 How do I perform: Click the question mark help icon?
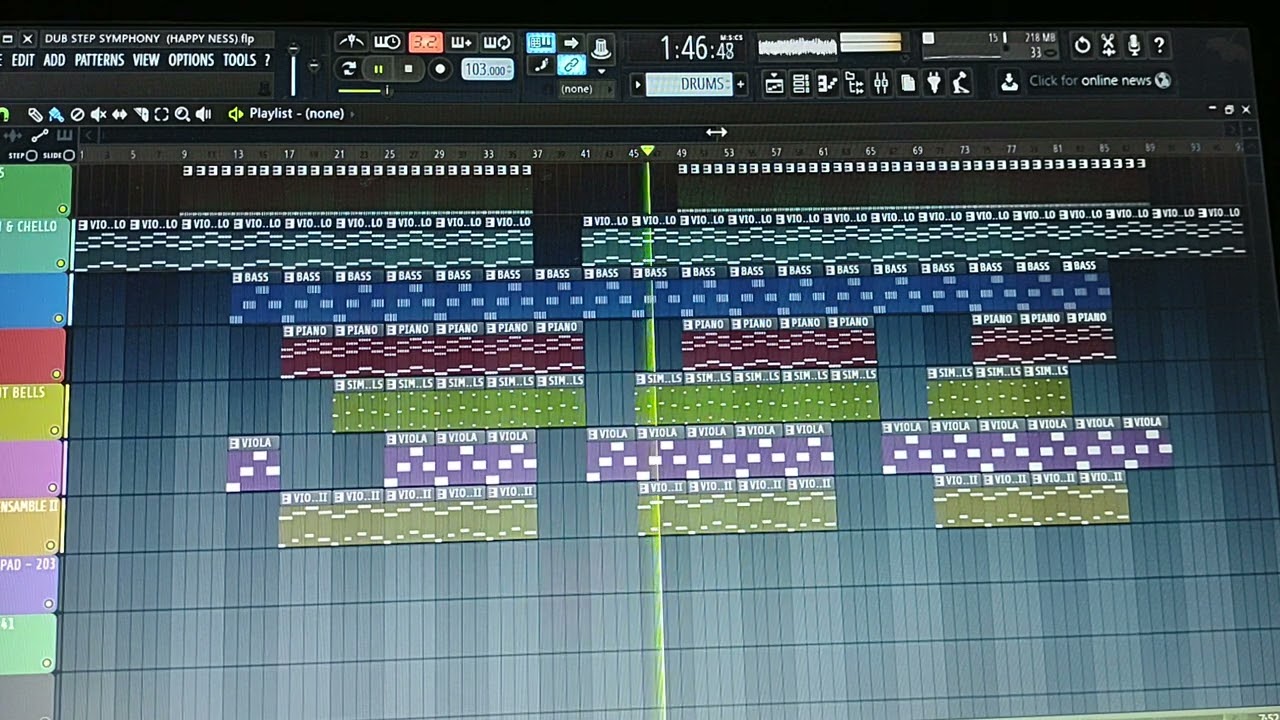click(1159, 46)
